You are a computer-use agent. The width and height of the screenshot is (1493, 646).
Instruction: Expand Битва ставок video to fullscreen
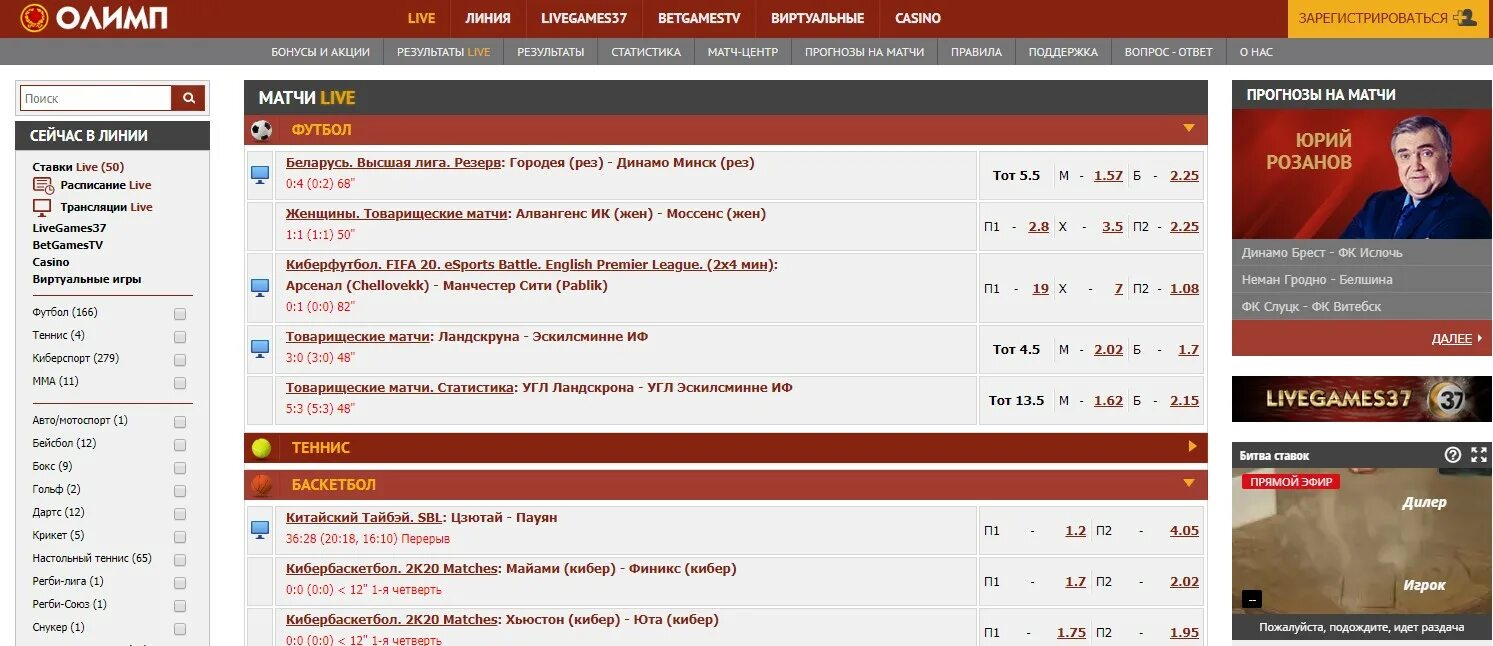(x=1479, y=455)
